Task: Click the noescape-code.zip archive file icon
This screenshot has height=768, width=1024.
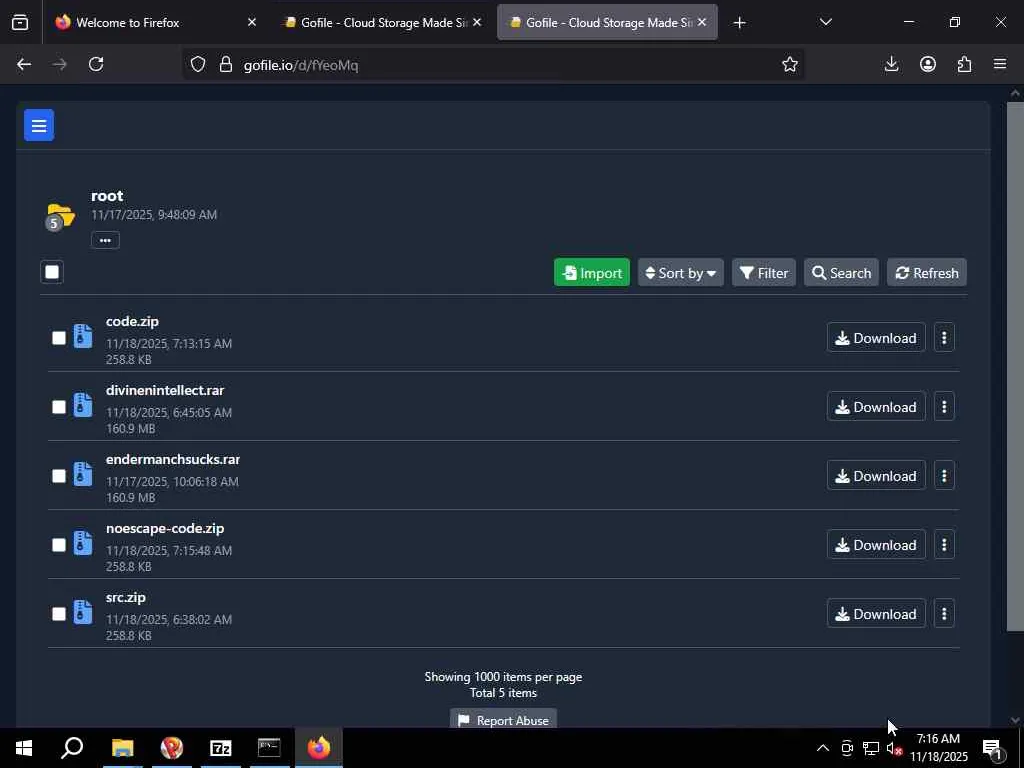Action: click(x=82, y=543)
